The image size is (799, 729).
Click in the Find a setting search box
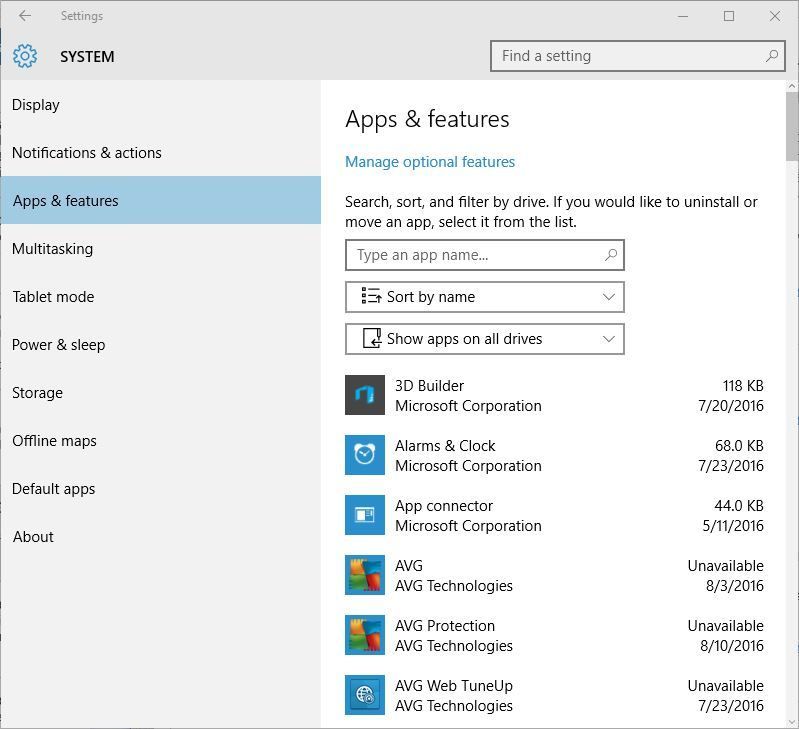(637, 56)
